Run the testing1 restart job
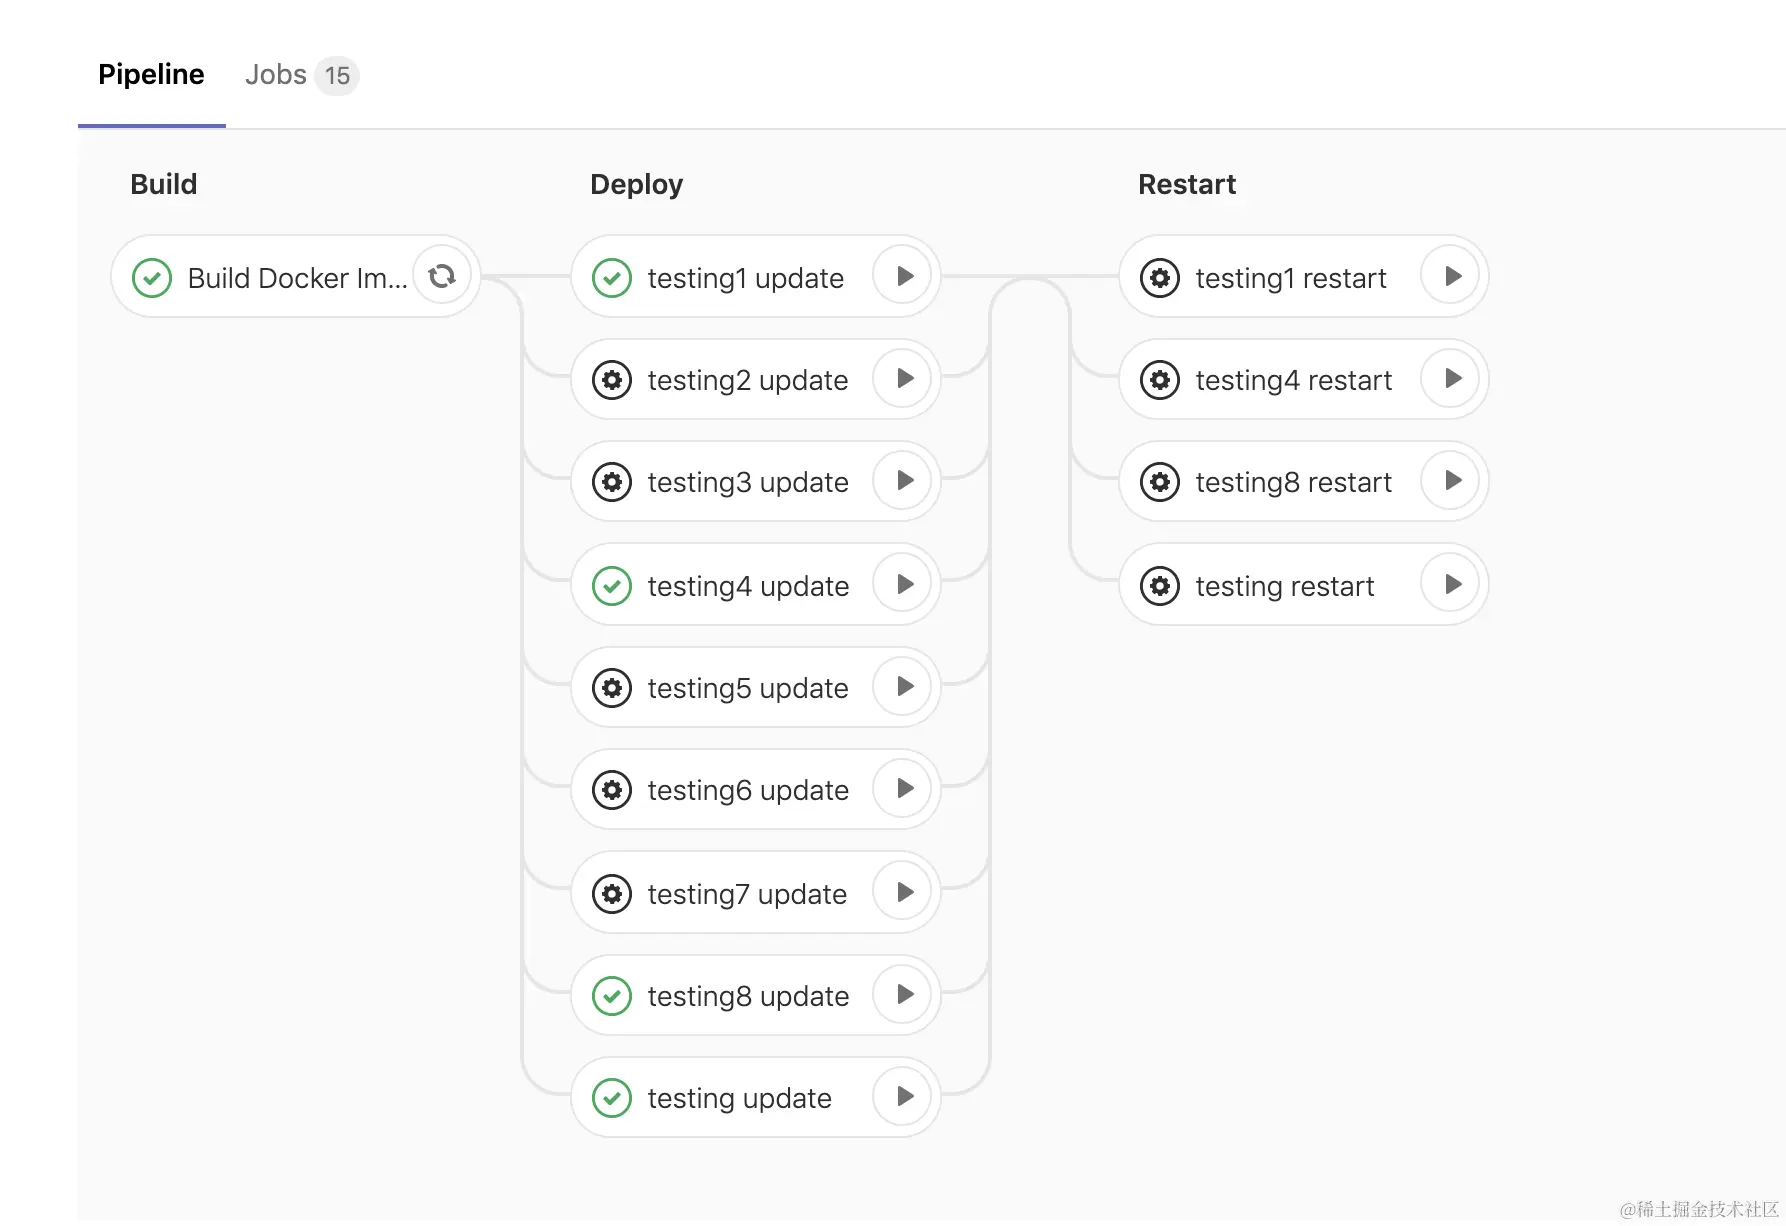 (1453, 276)
